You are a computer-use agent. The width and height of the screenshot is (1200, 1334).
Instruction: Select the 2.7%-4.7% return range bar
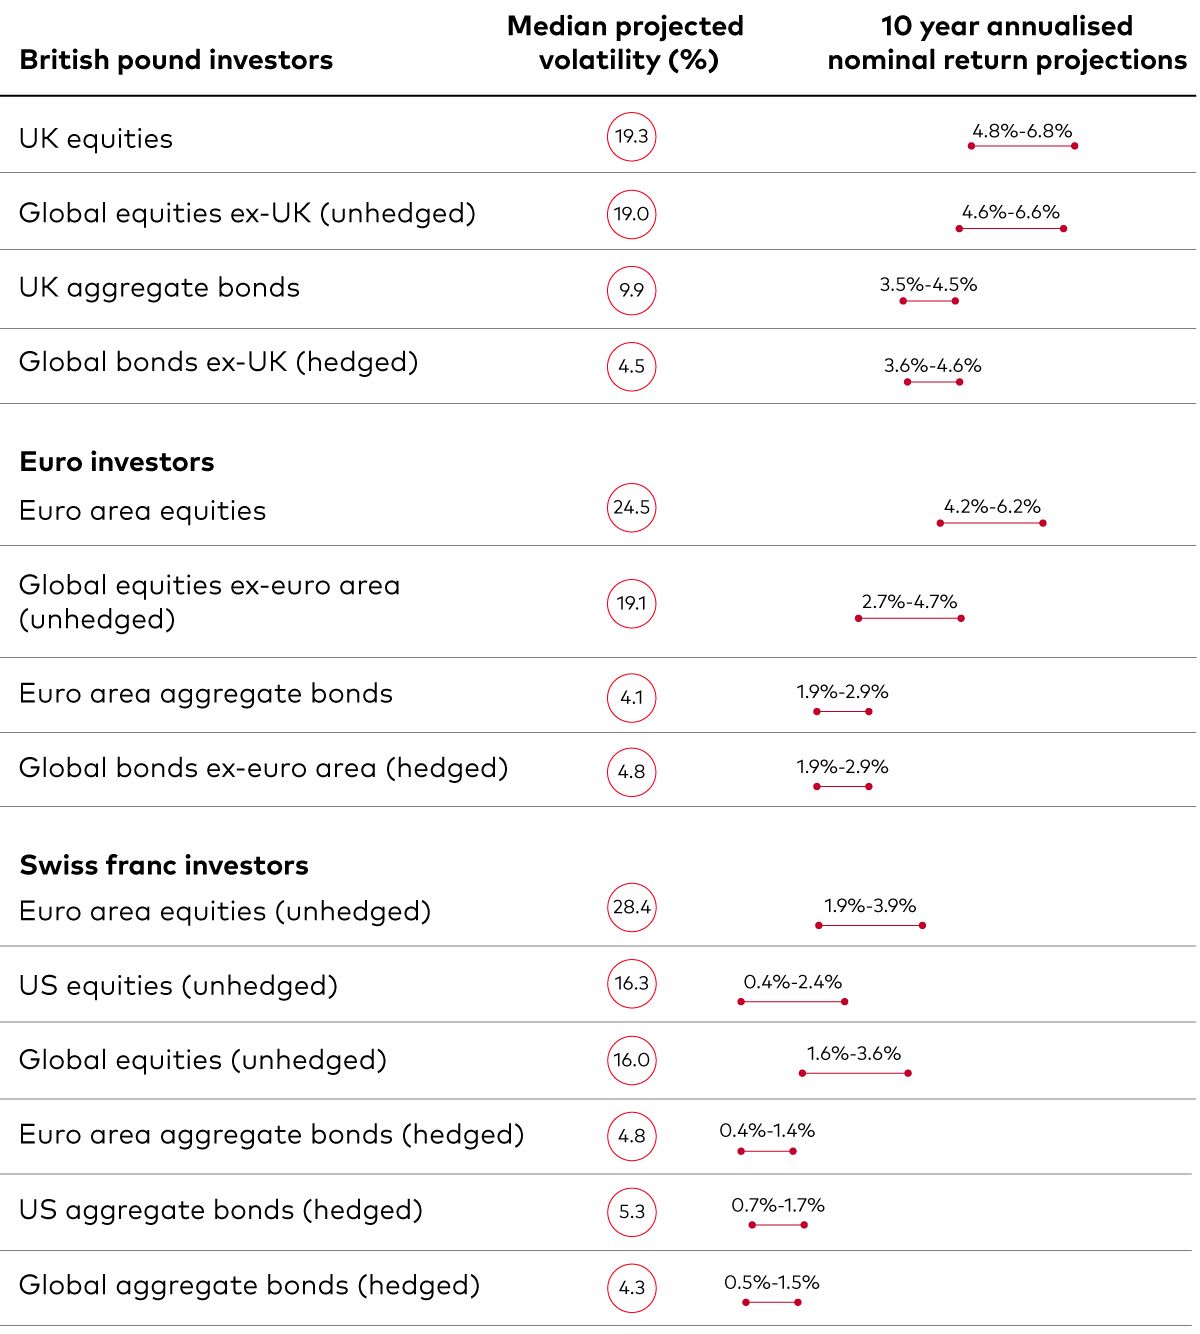coord(909,618)
